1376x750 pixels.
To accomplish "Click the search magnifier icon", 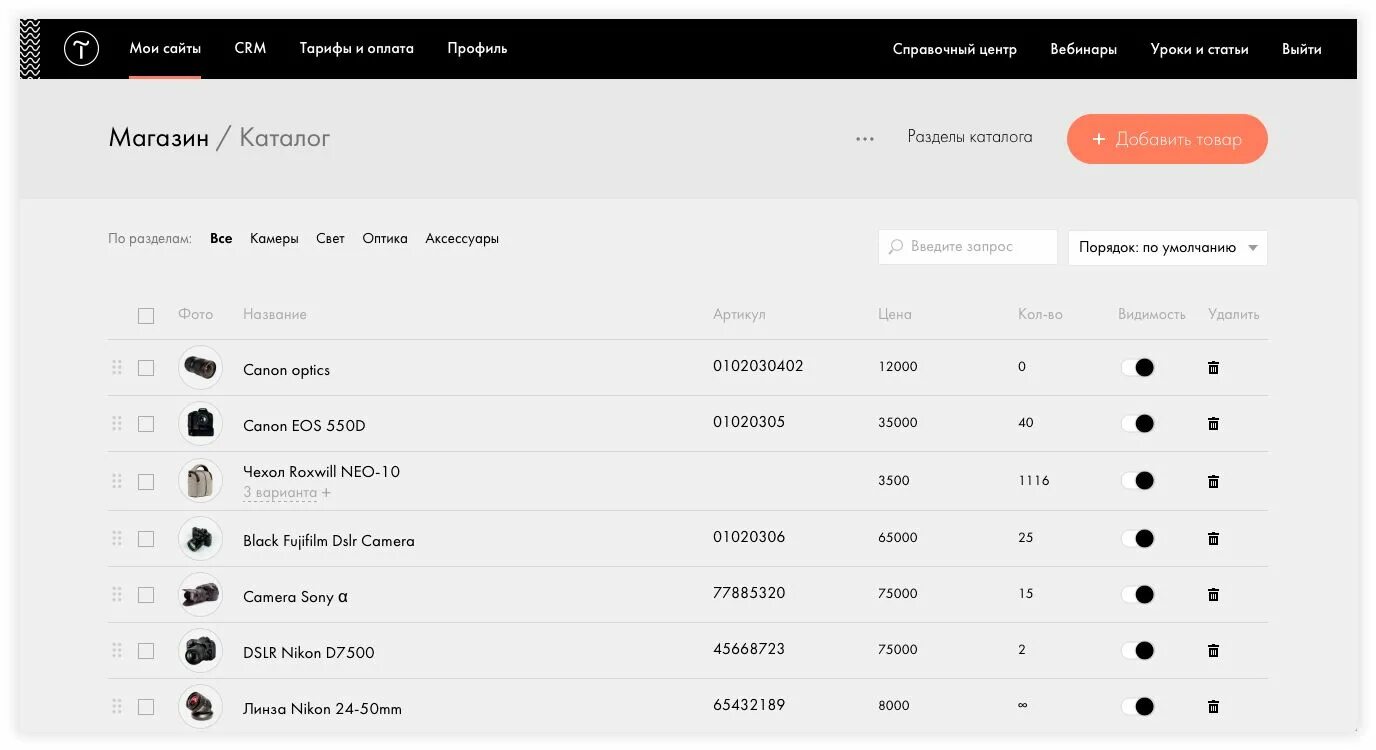I will pos(895,247).
